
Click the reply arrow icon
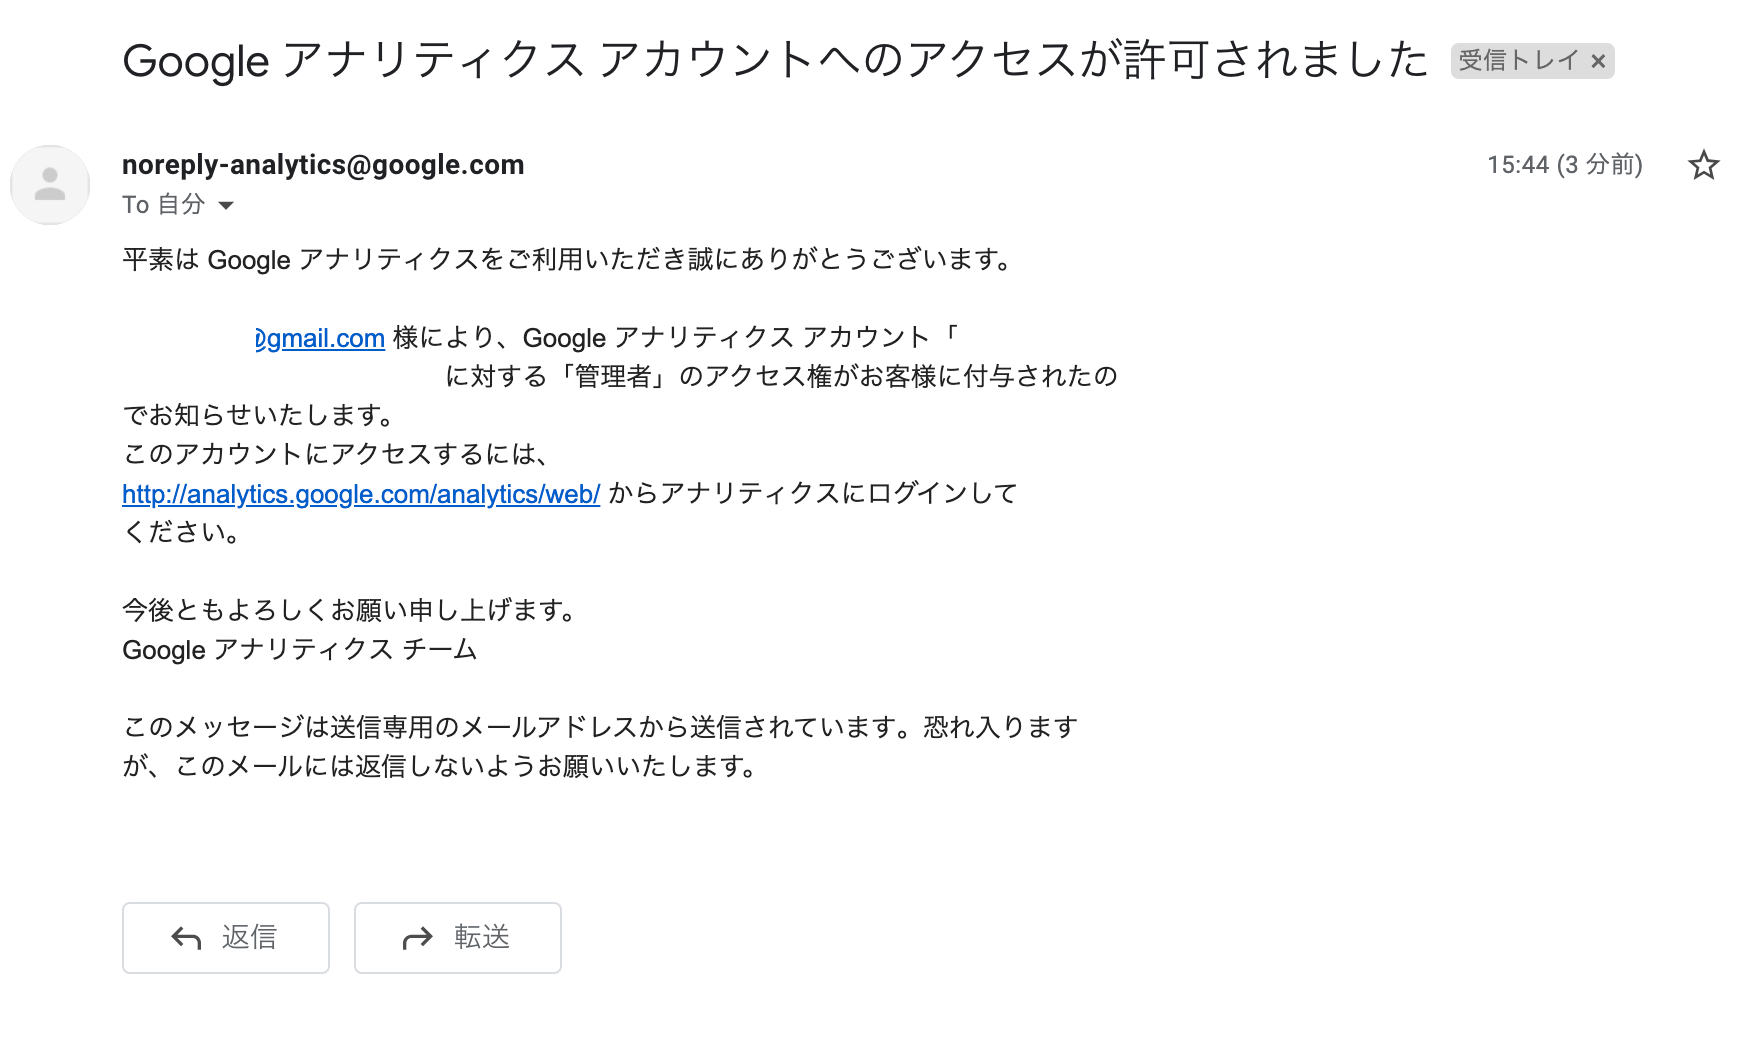[x=186, y=938]
